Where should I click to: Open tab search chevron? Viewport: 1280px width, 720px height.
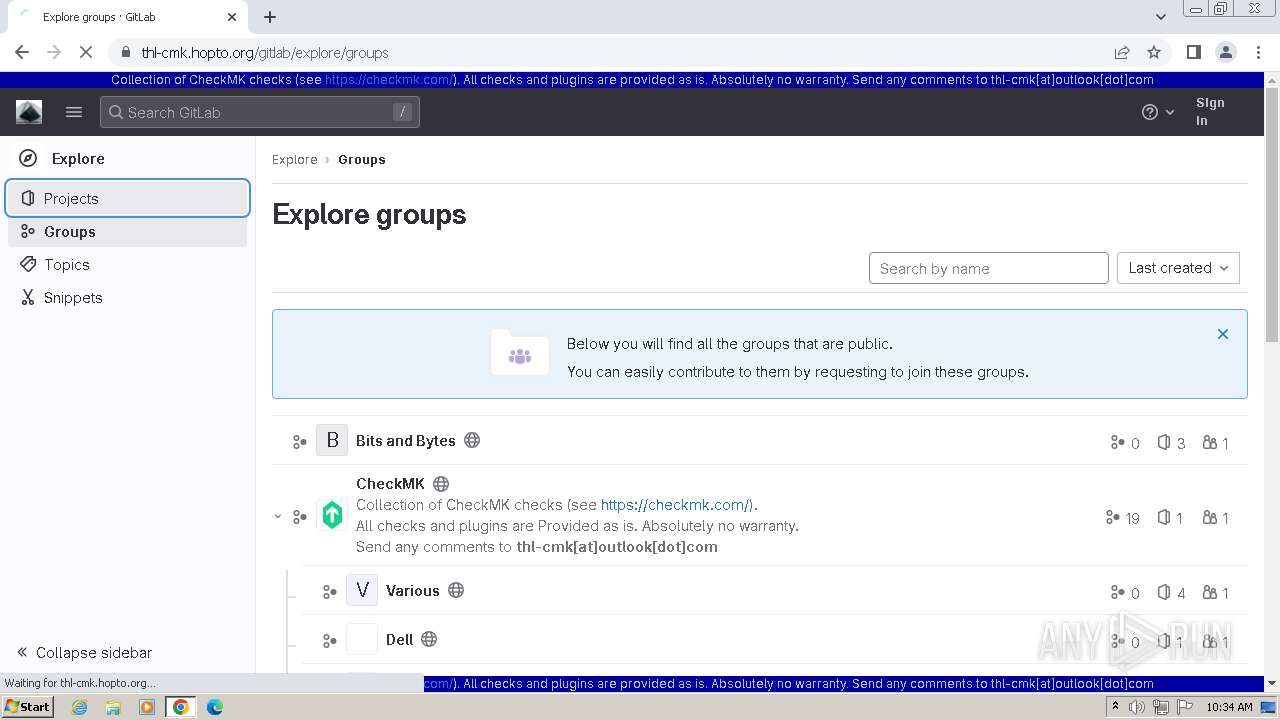tap(1160, 17)
